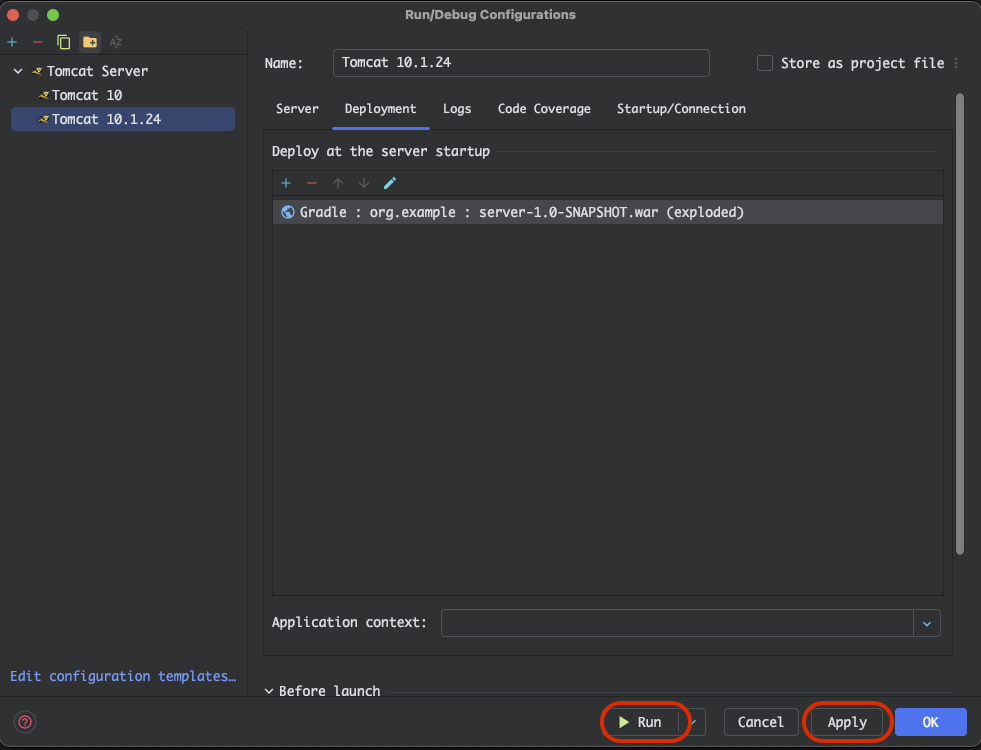Click the Run button
This screenshot has width=981, height=750.
641,722
